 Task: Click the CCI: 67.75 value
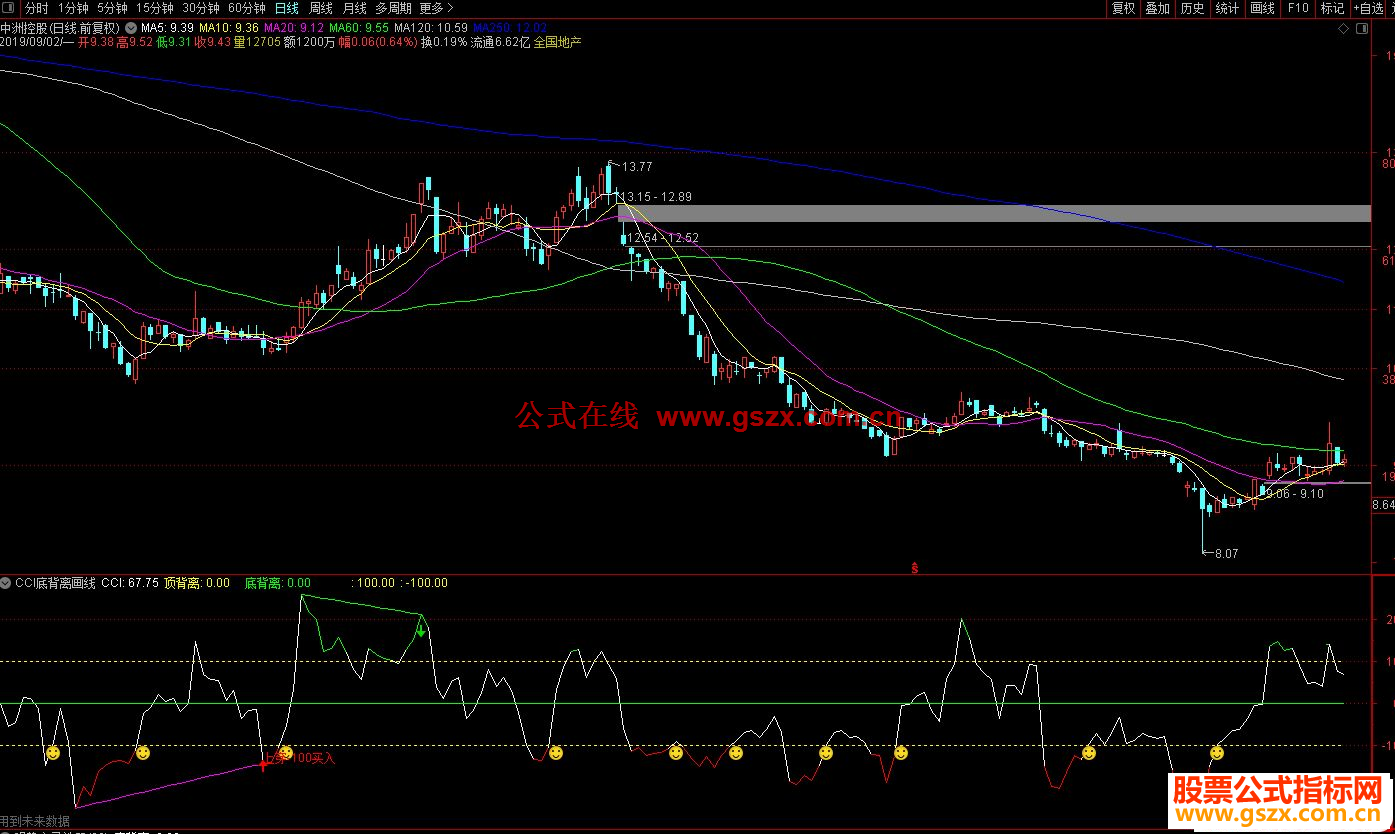130,583
